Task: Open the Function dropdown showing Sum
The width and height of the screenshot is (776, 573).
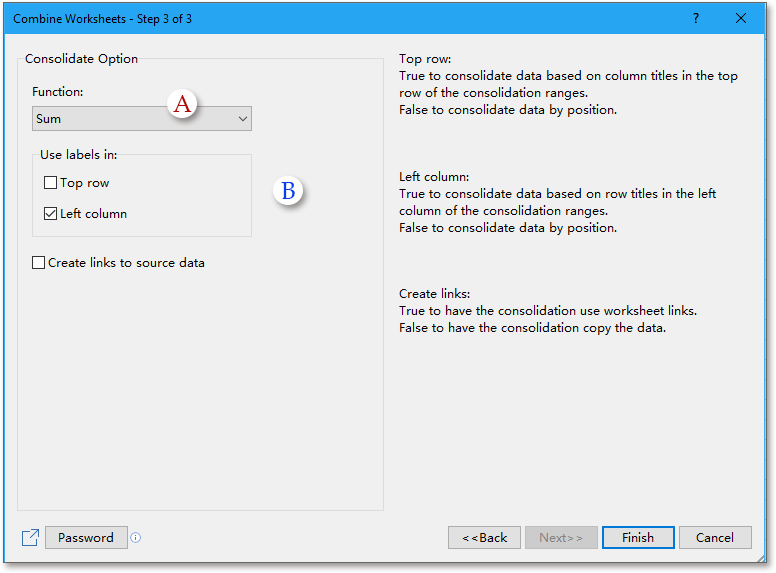Action: click(x=141, y=119)
